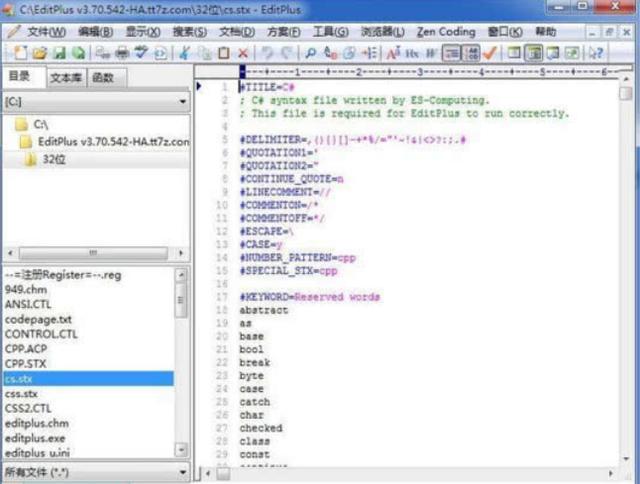Image resolution: width=640 pixels, height=484 pixels.
Task: Select the 函数 tab
Action: pos(103,77)
